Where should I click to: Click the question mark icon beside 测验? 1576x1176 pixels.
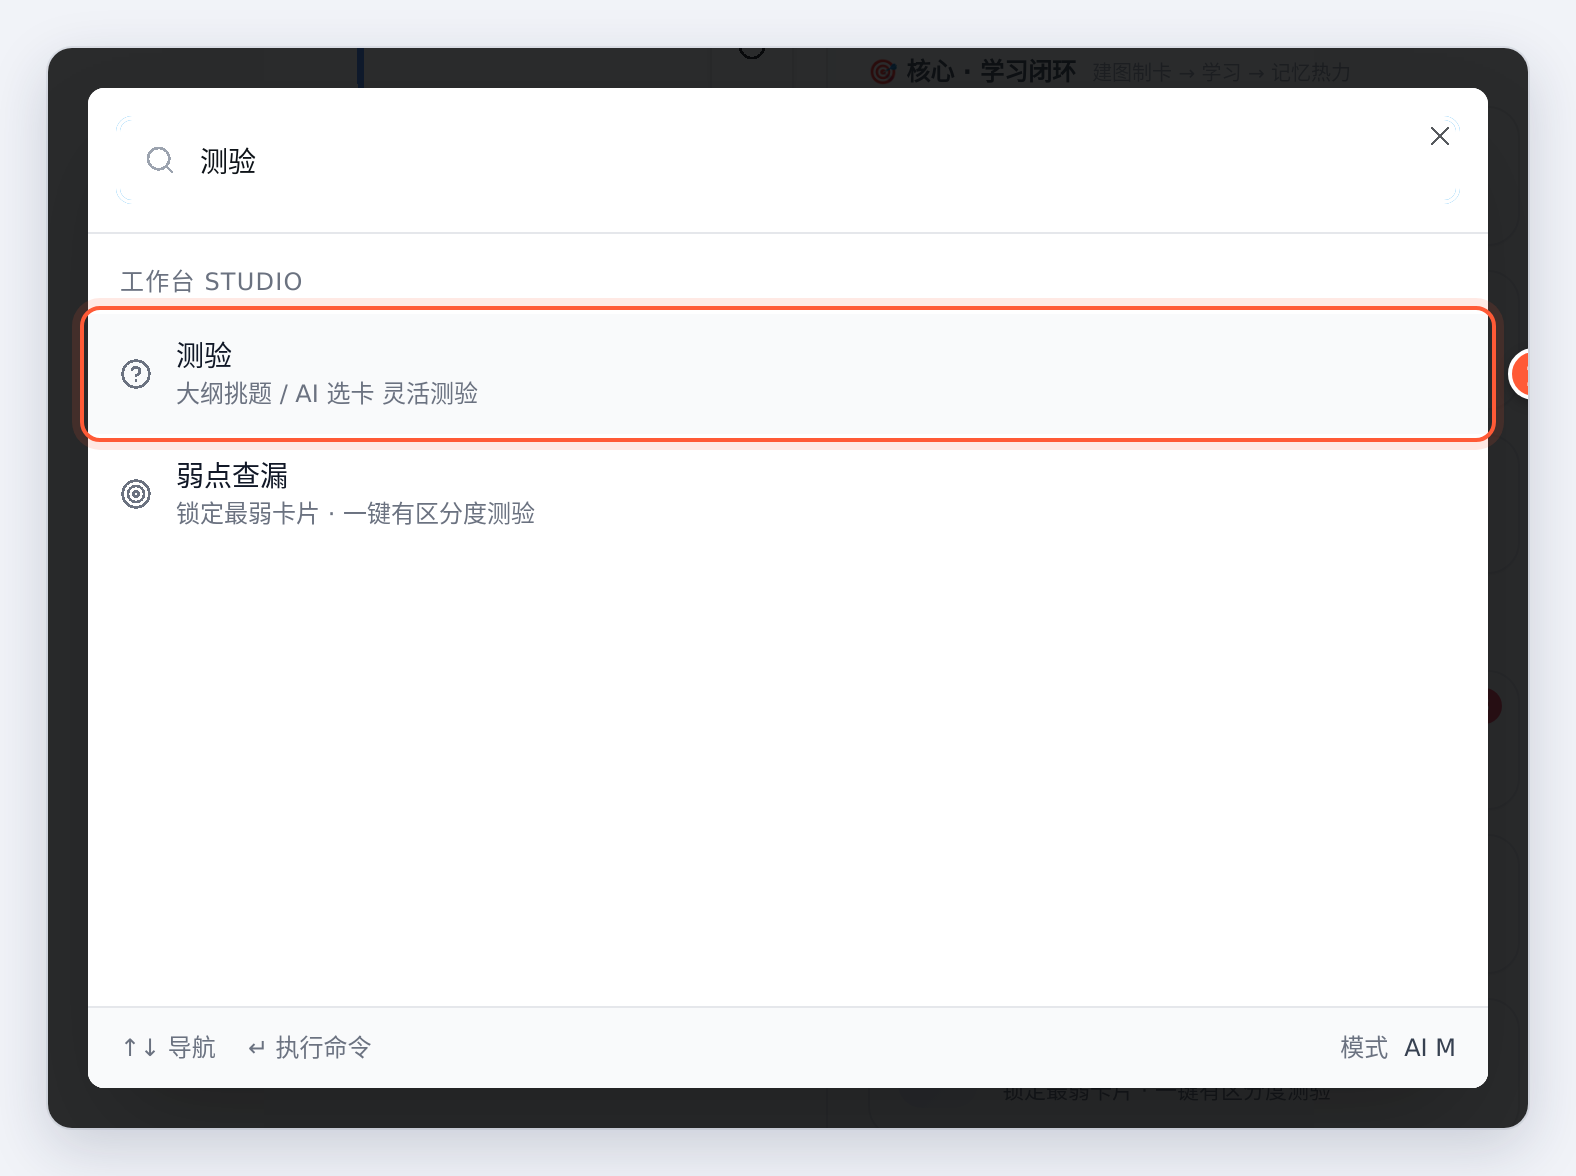[x=136, y=374]
